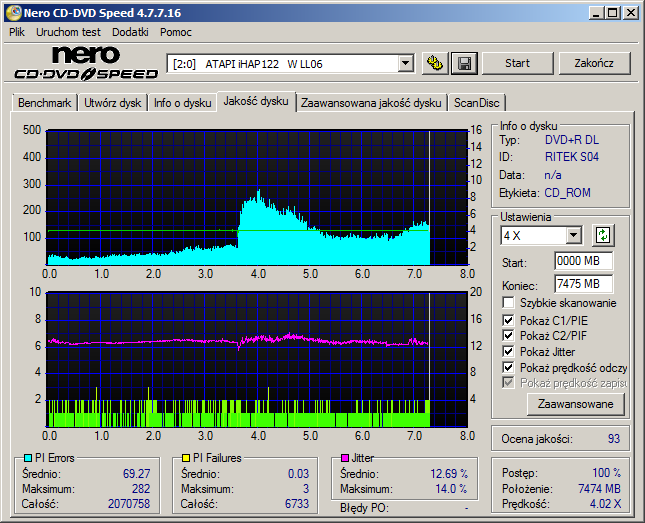
Task: Click the Koniec 7475 MB input field
Action: pyautogui.click(x=583, y=284)
